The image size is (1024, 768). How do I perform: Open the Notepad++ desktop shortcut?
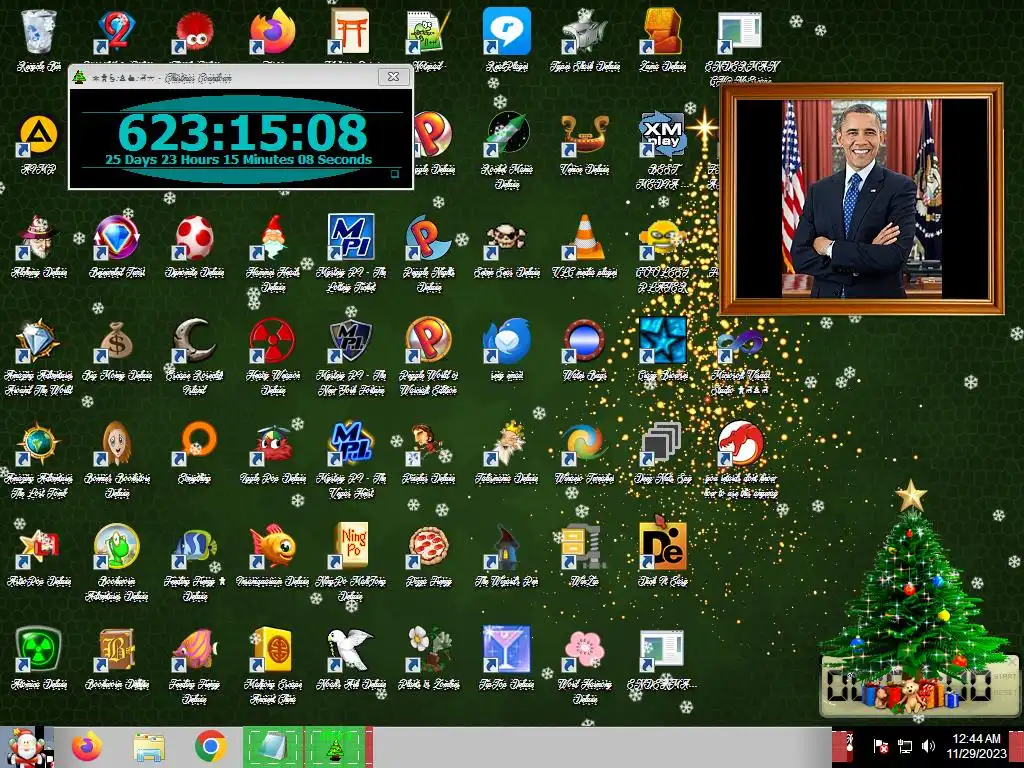click(428, 31)
